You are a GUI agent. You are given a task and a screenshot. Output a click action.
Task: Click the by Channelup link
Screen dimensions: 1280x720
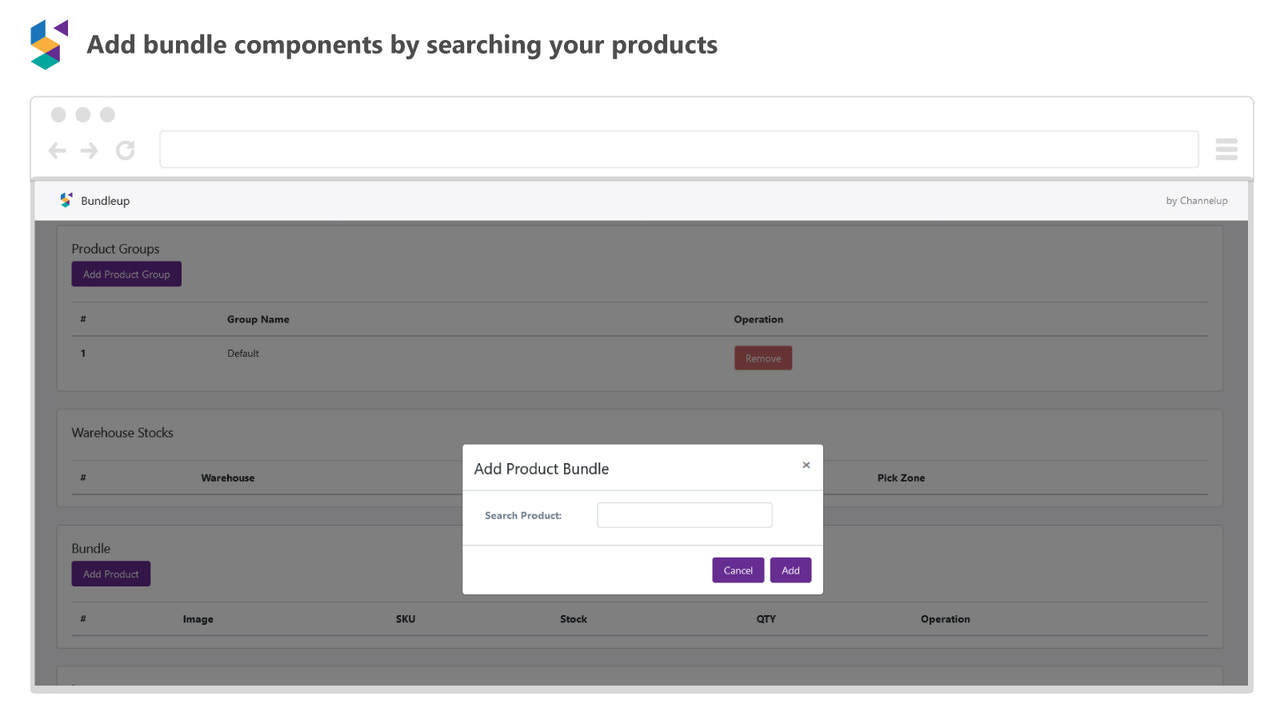tap(1196, 200)
